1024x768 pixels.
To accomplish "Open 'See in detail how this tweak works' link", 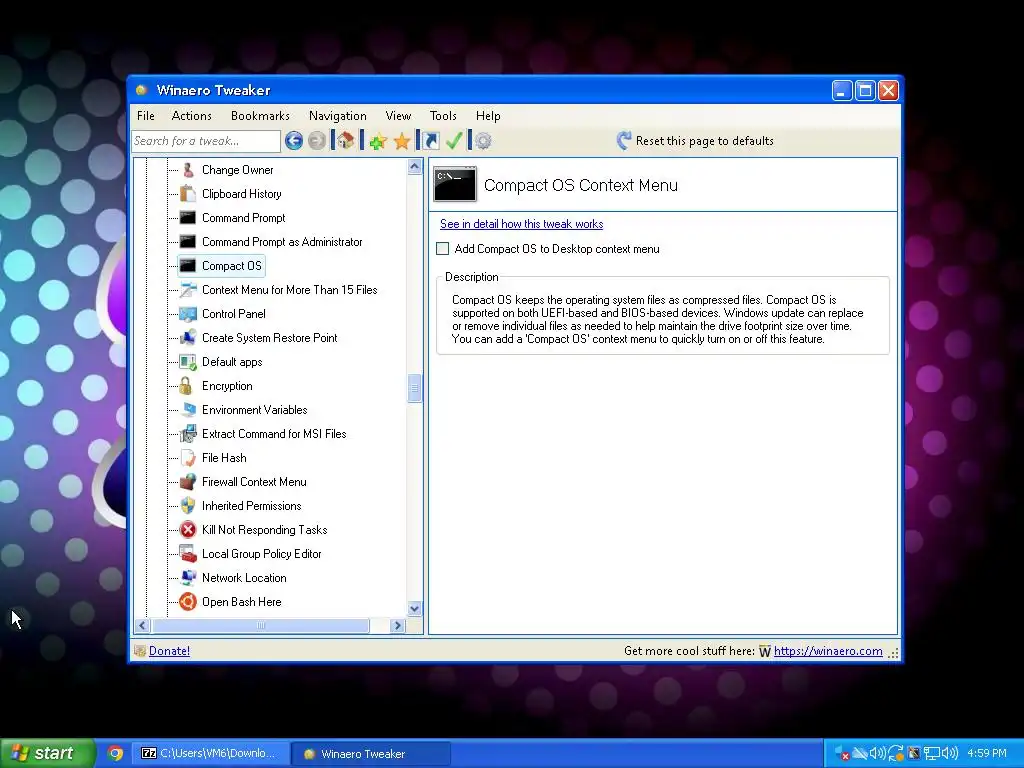I will point(521,224).
